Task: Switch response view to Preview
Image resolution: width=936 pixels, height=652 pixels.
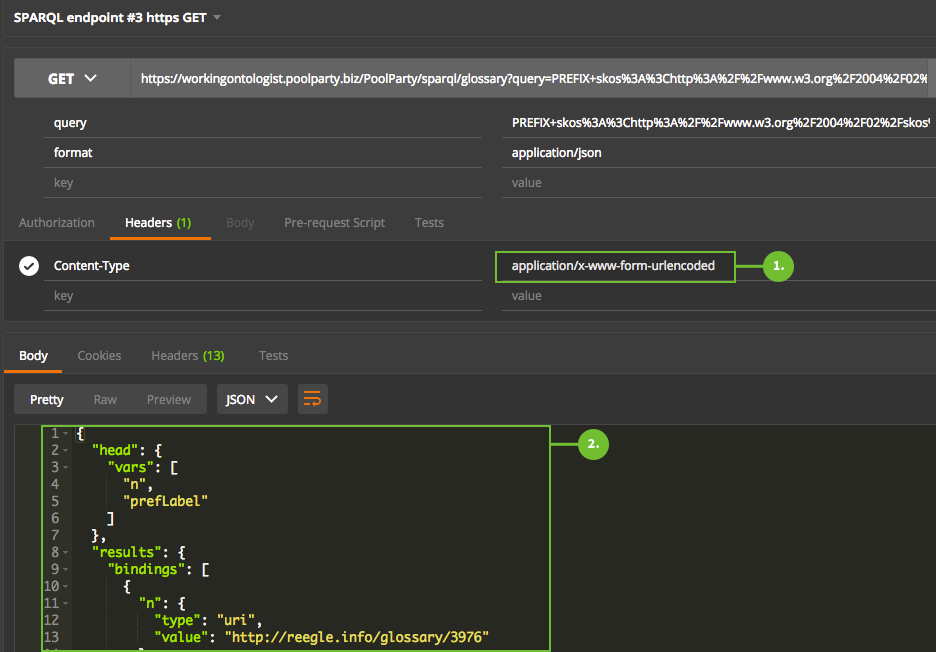Action: coord(168,399)
